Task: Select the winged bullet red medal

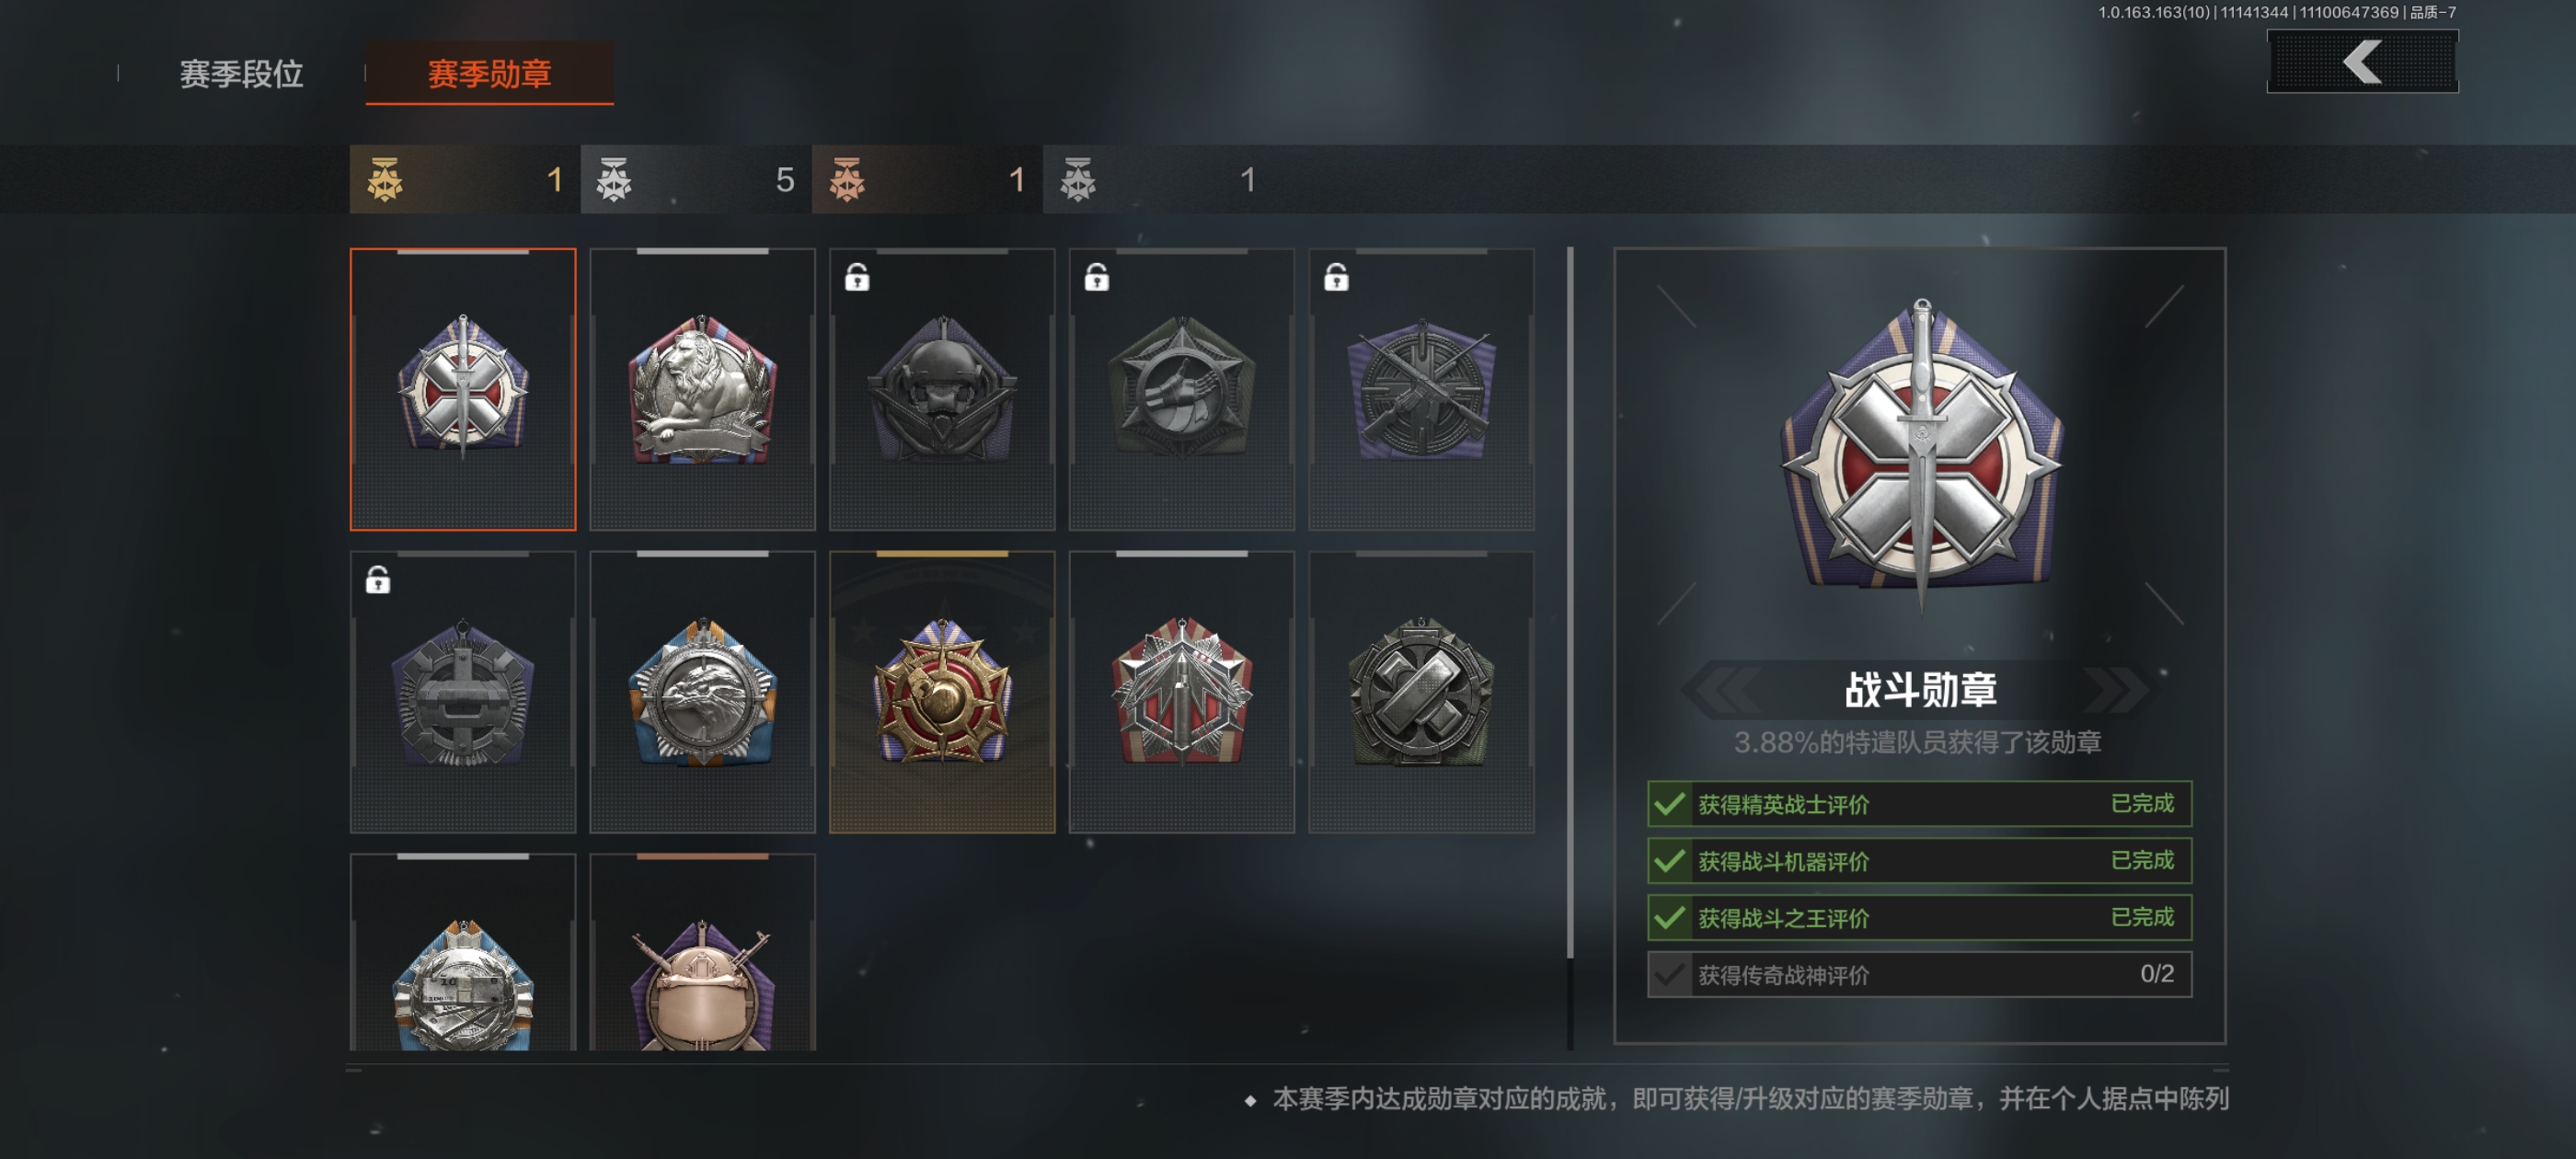Action: point(1182,692)
